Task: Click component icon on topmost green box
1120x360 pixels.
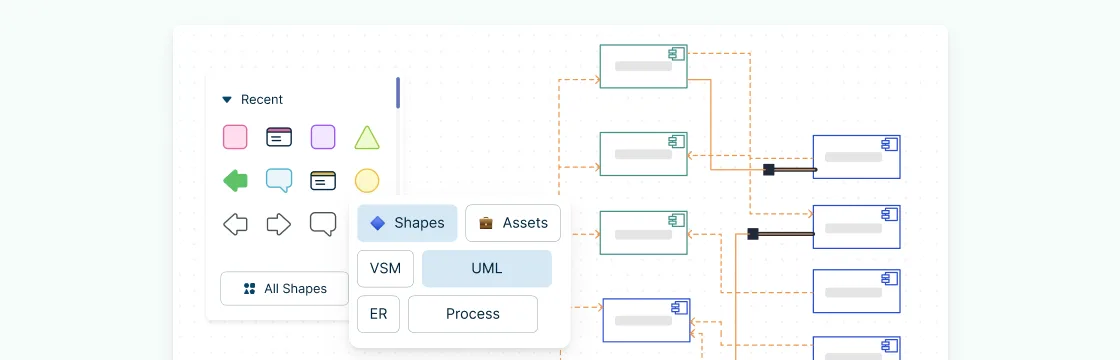Action: (676, 54)
